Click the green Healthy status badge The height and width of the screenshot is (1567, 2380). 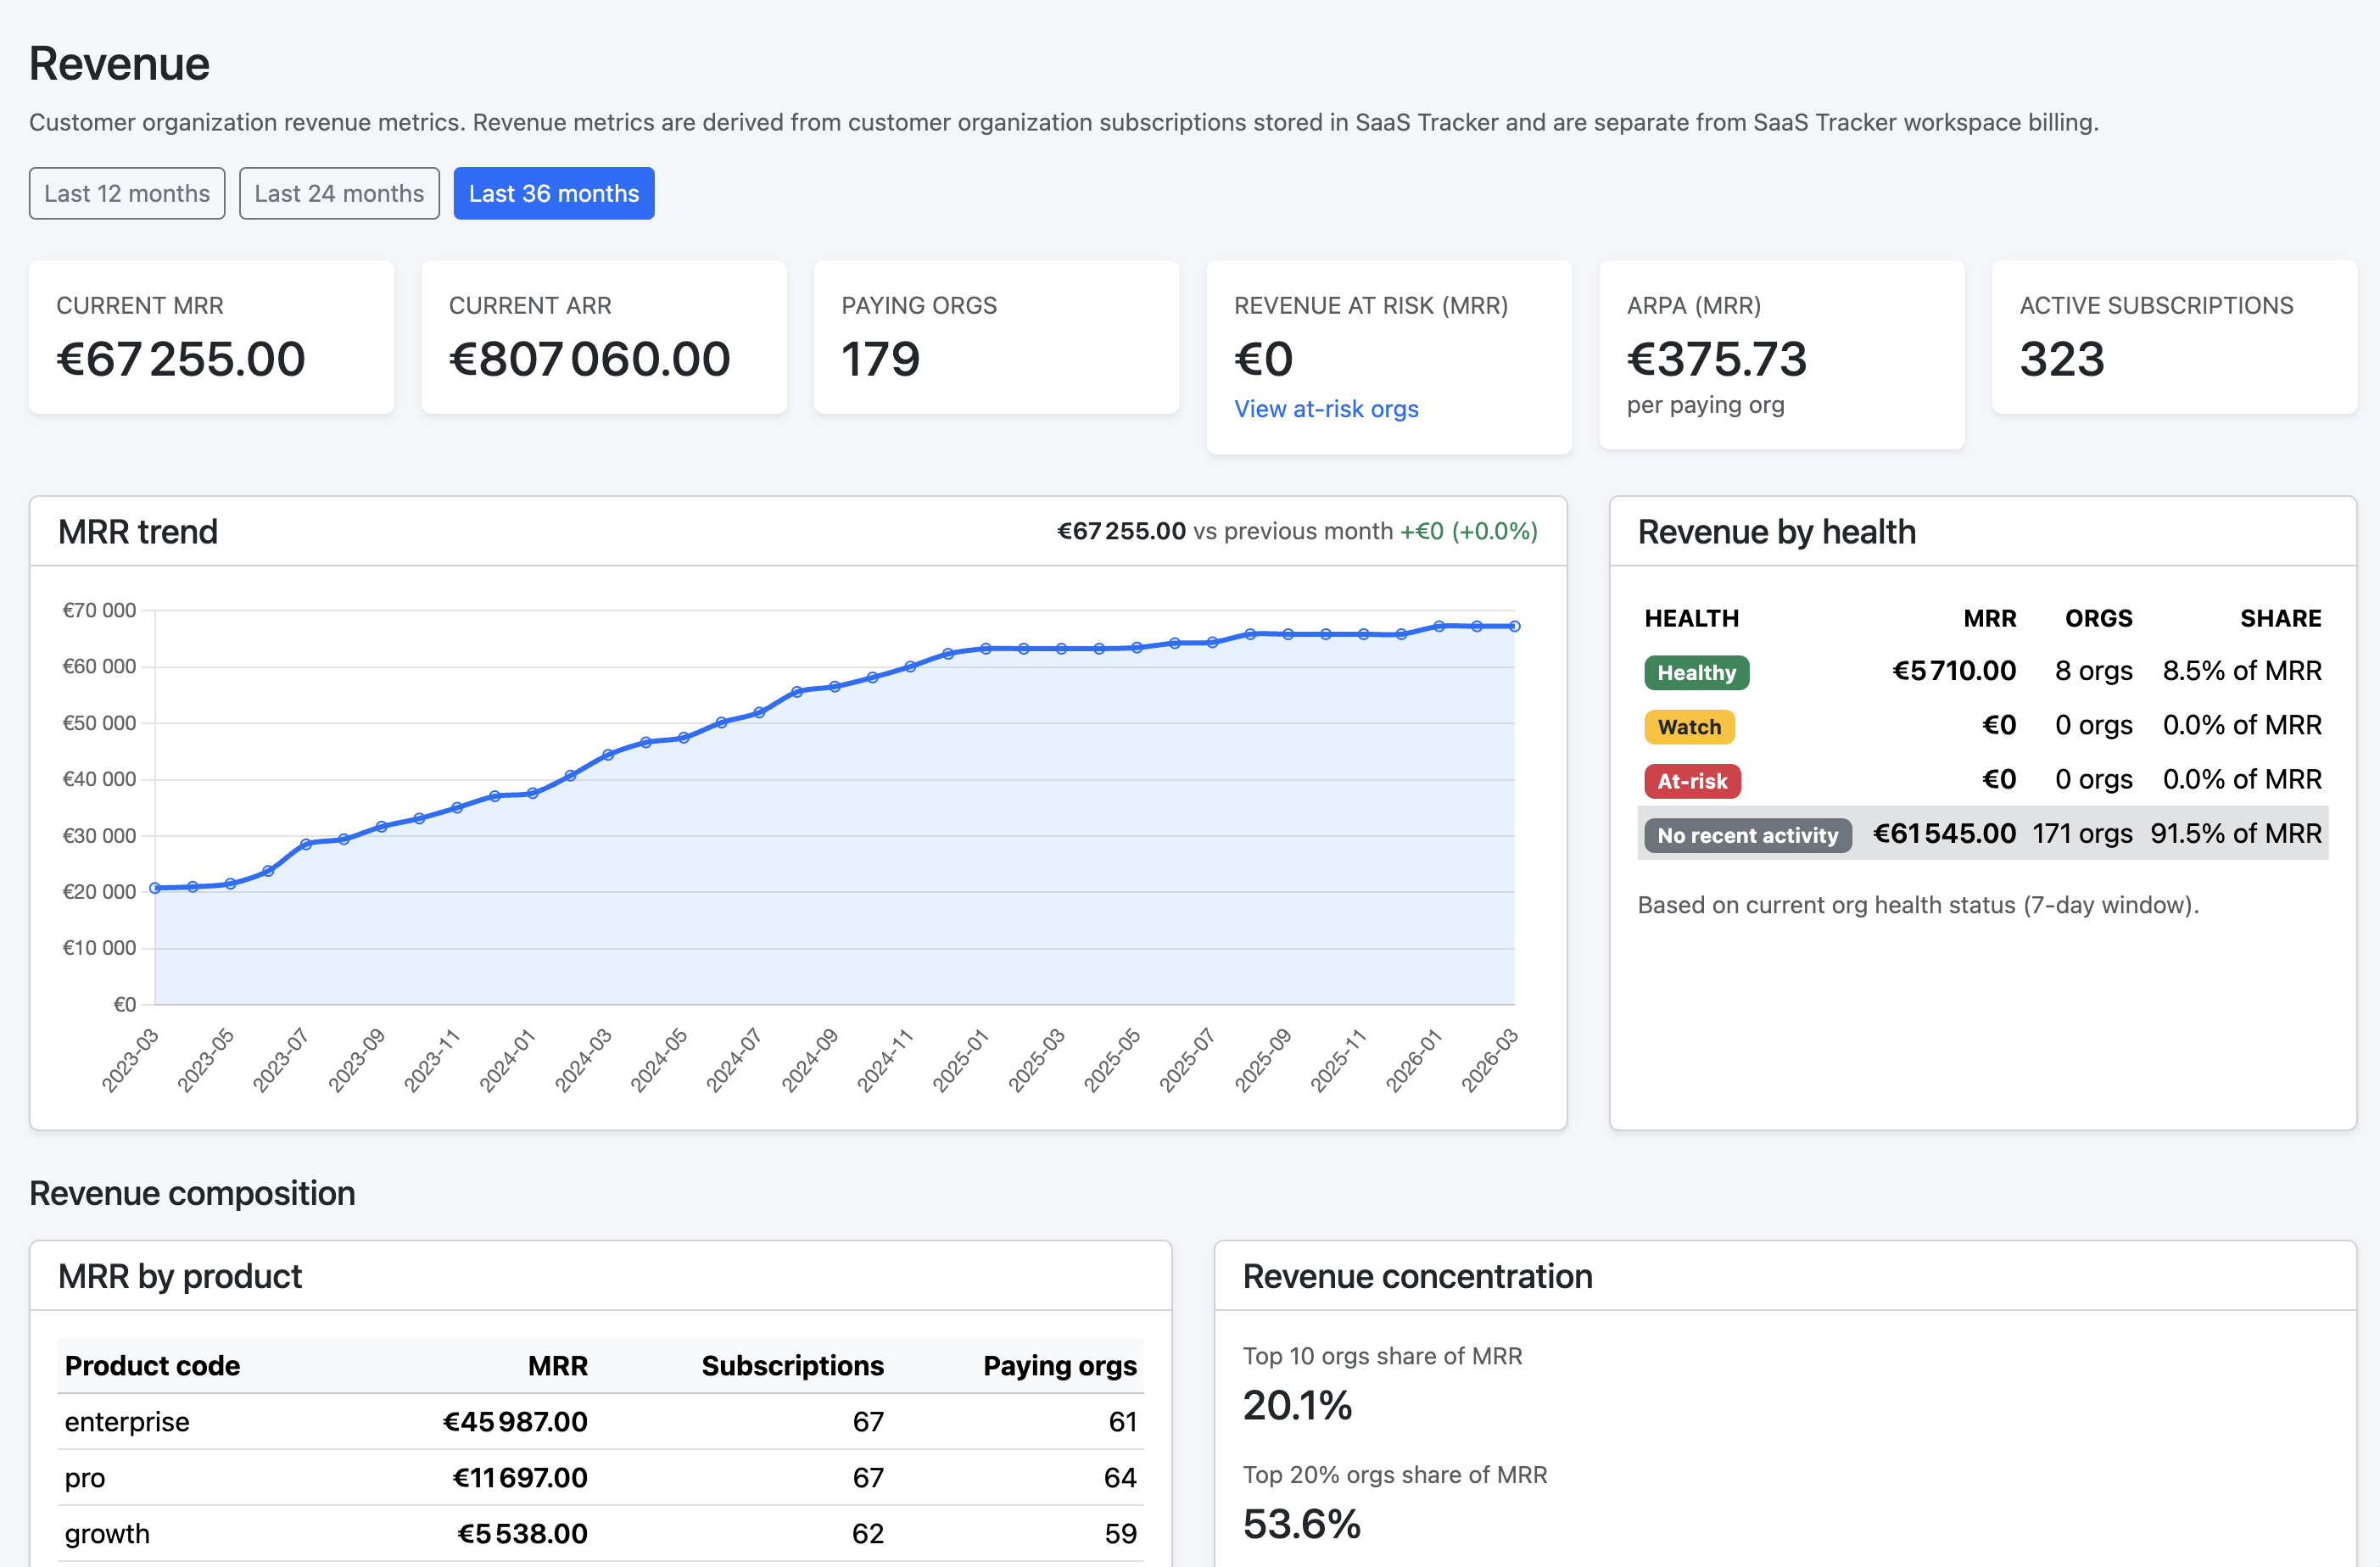tap(1695, 672)
